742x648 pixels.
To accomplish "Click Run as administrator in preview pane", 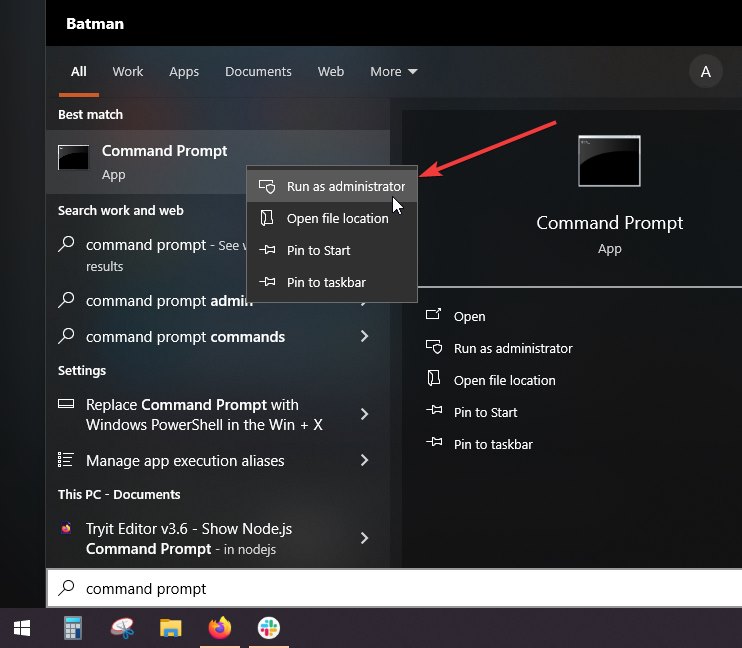I will click(513, 348).
